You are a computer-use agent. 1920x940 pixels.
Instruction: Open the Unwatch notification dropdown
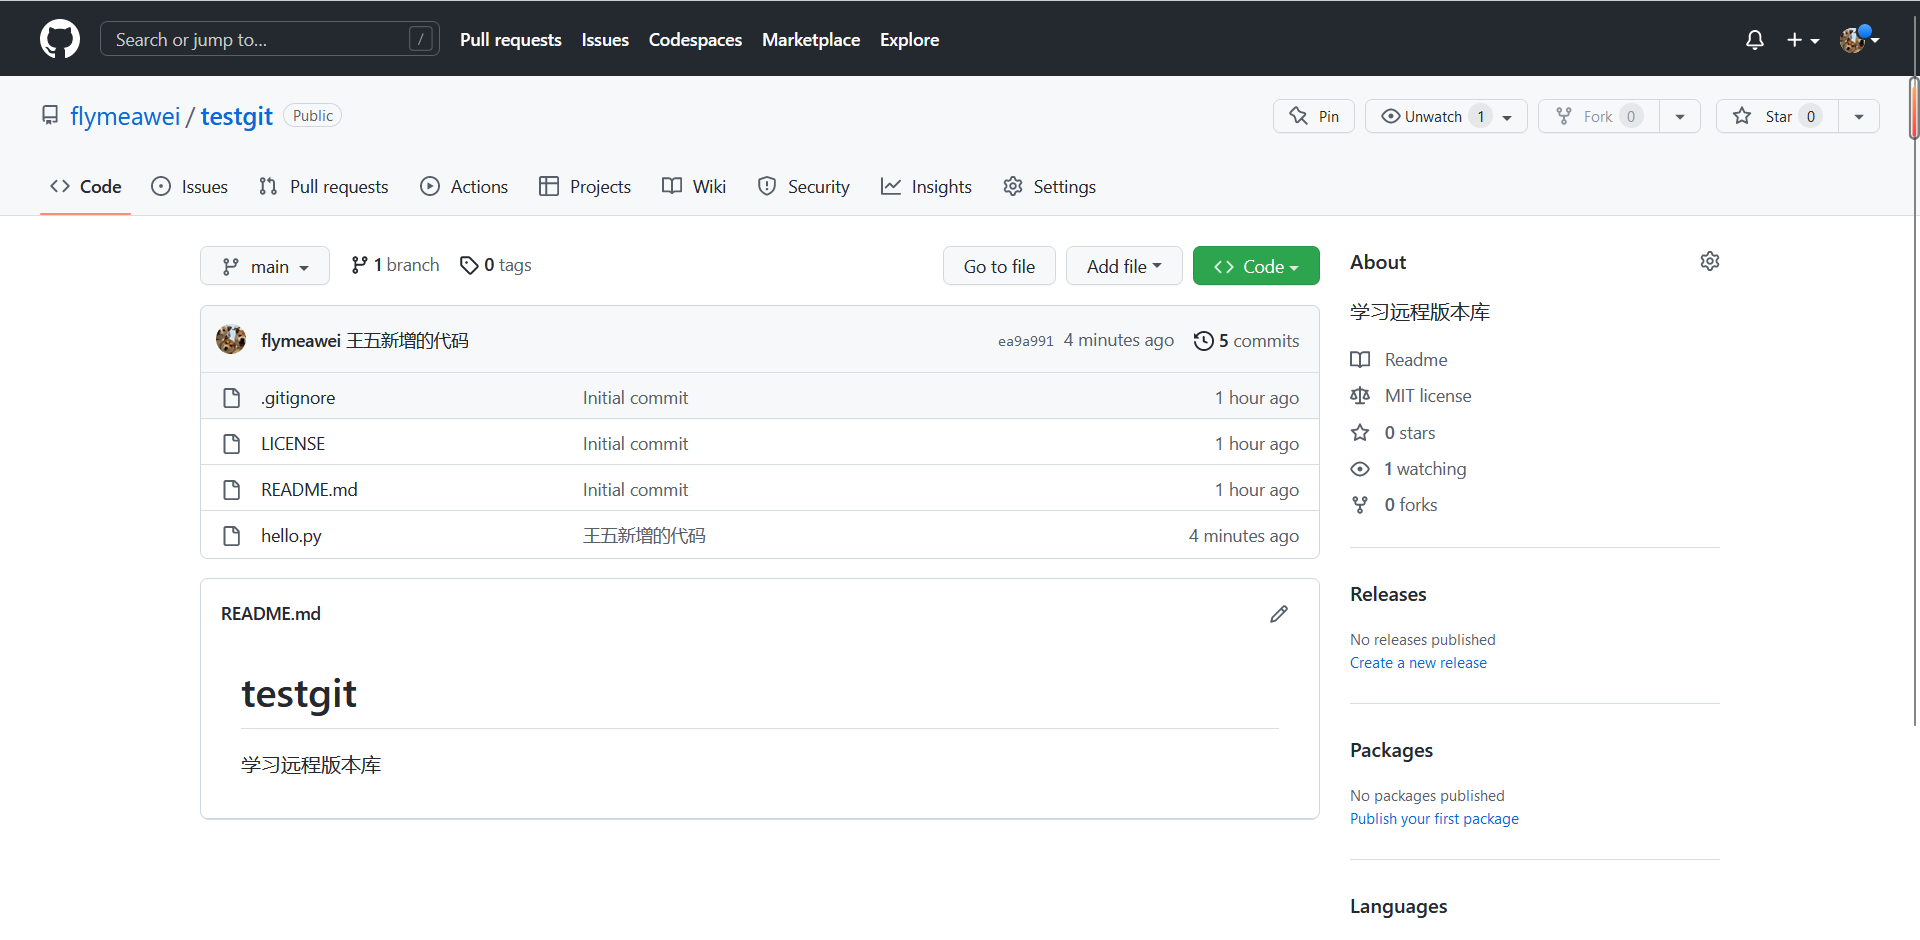[x=1445, y=116]
